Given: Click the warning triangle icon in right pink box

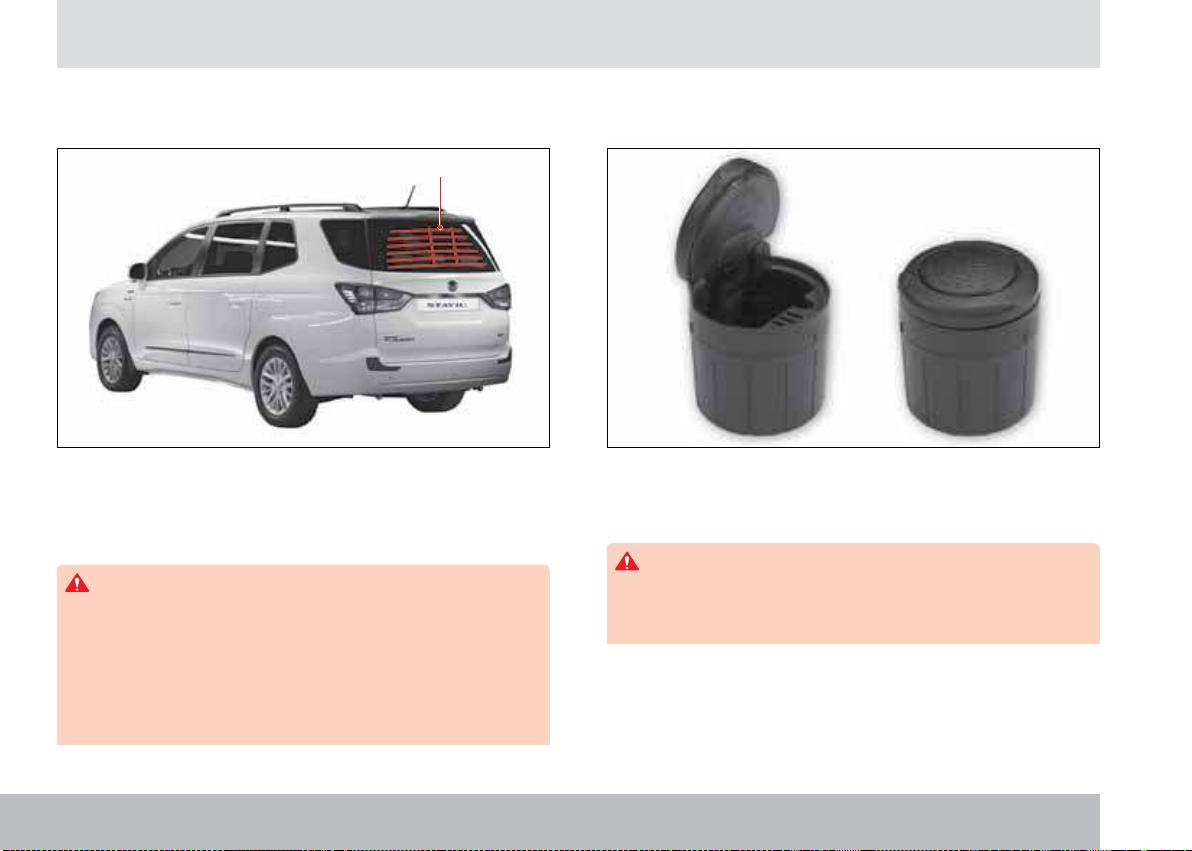Looking at the screenshot, I should point(626,561).
